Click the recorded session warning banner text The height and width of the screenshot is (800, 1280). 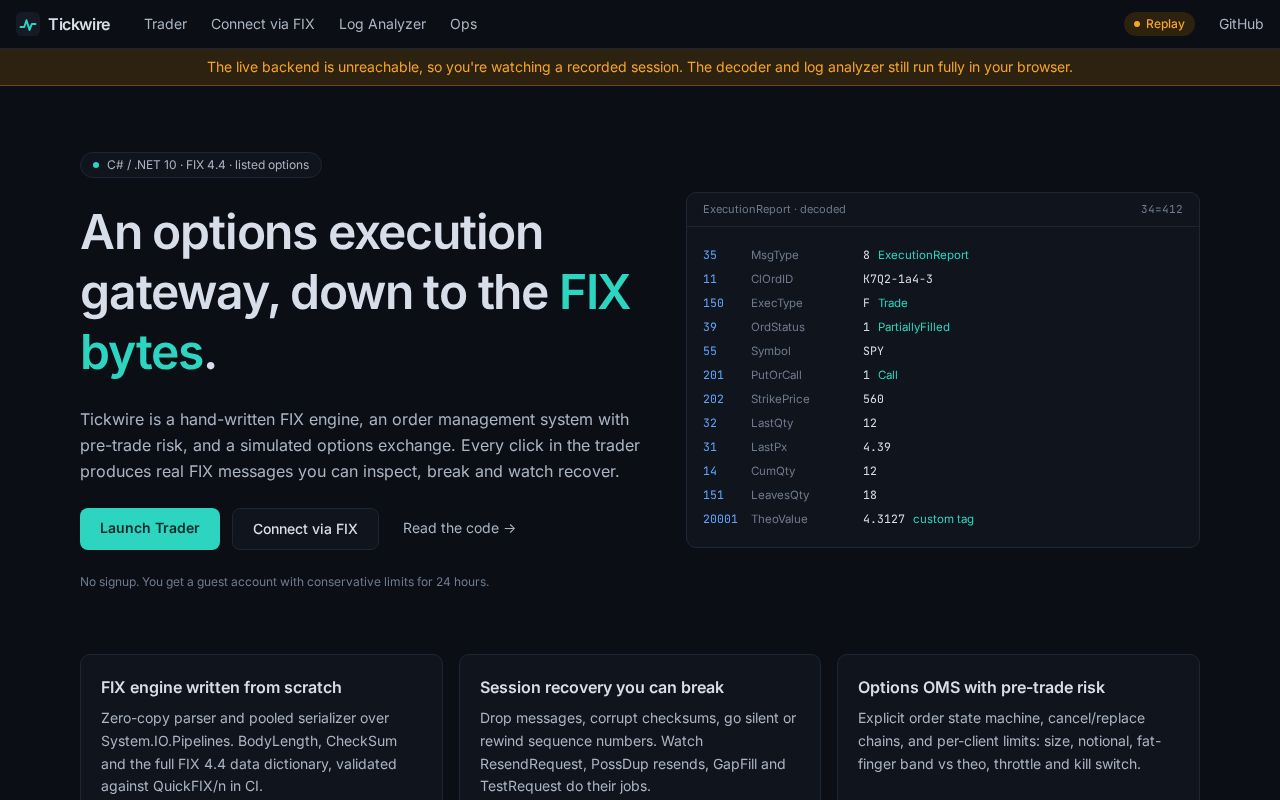click(x=640, y=67)
